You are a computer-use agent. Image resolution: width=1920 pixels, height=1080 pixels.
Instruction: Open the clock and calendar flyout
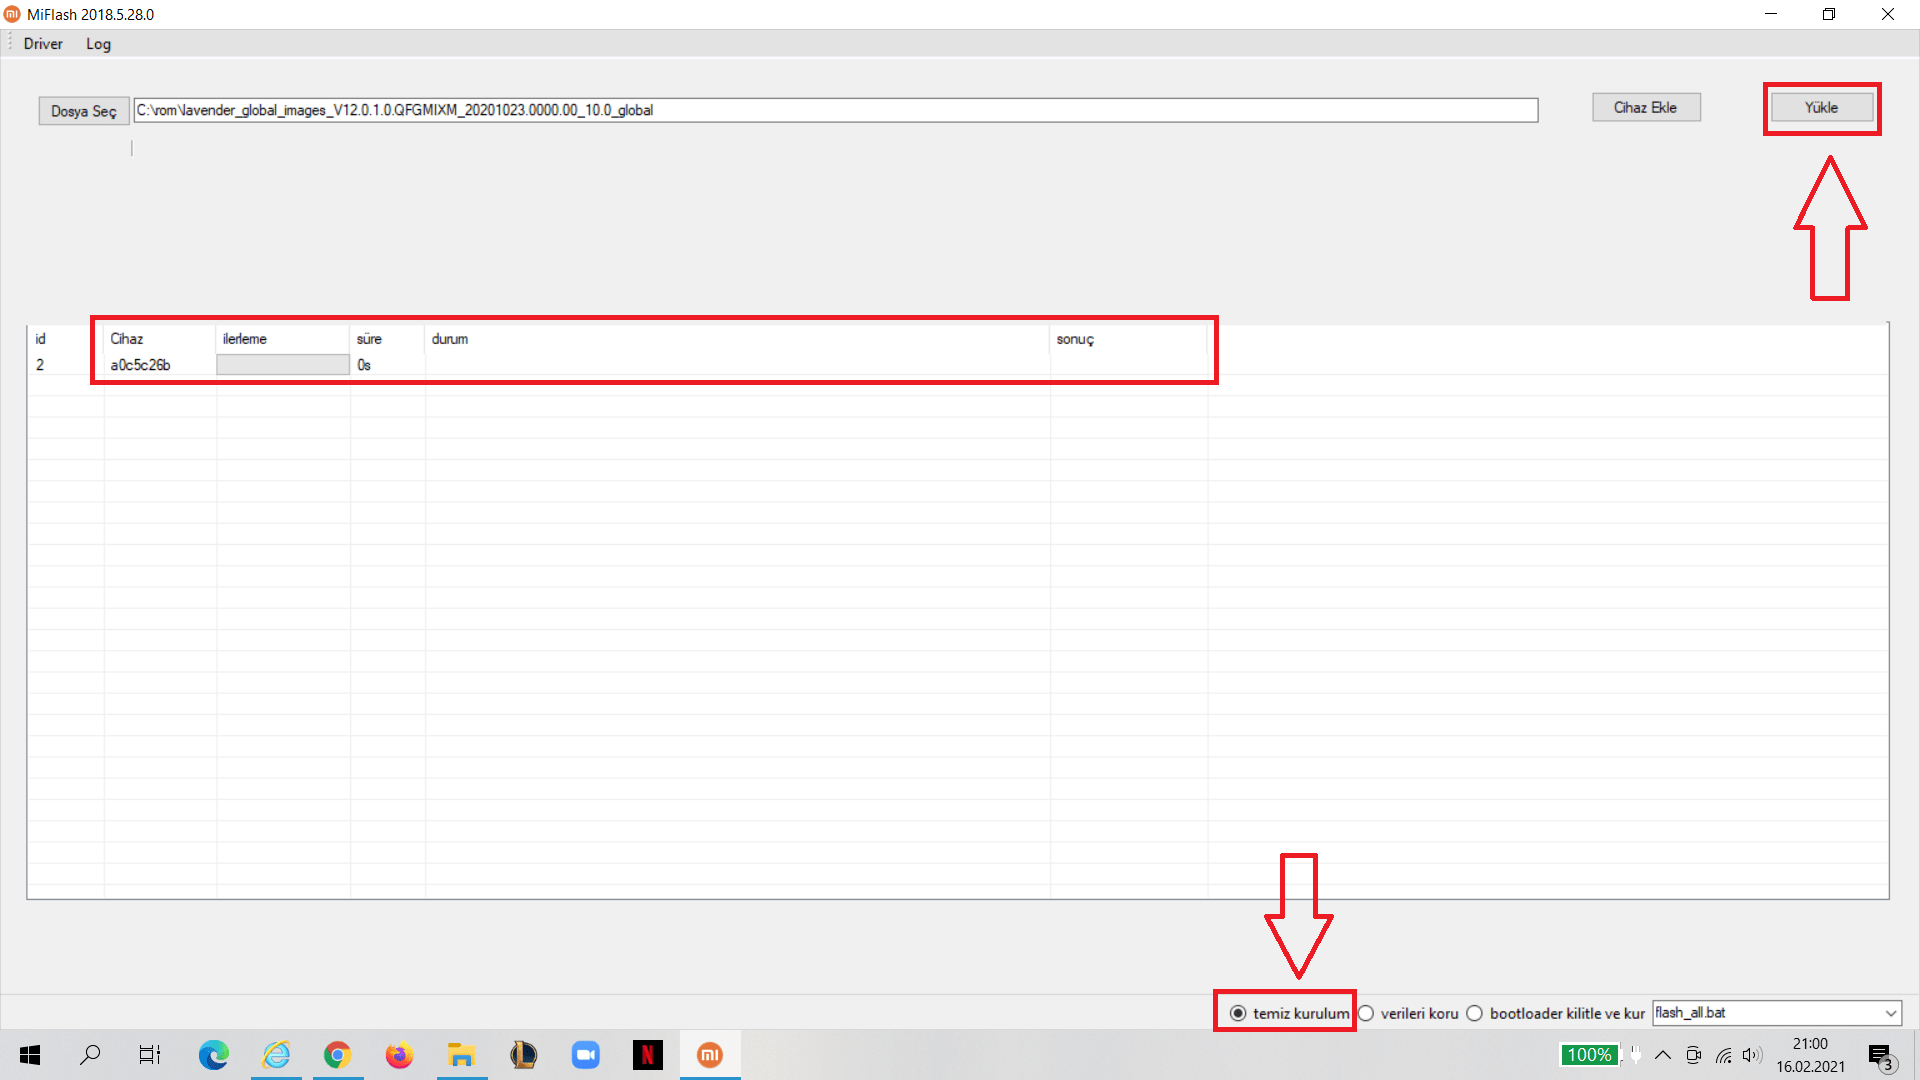(x=1810, y=1055)
